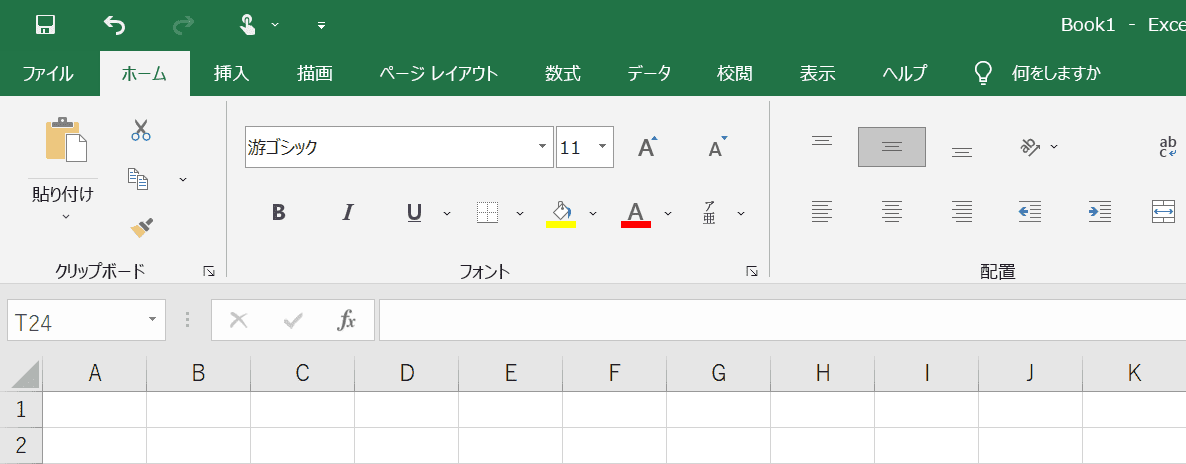The image size is (1186, 464).
Task: Switch to the 校閲 tab
Action: point(735,73)
